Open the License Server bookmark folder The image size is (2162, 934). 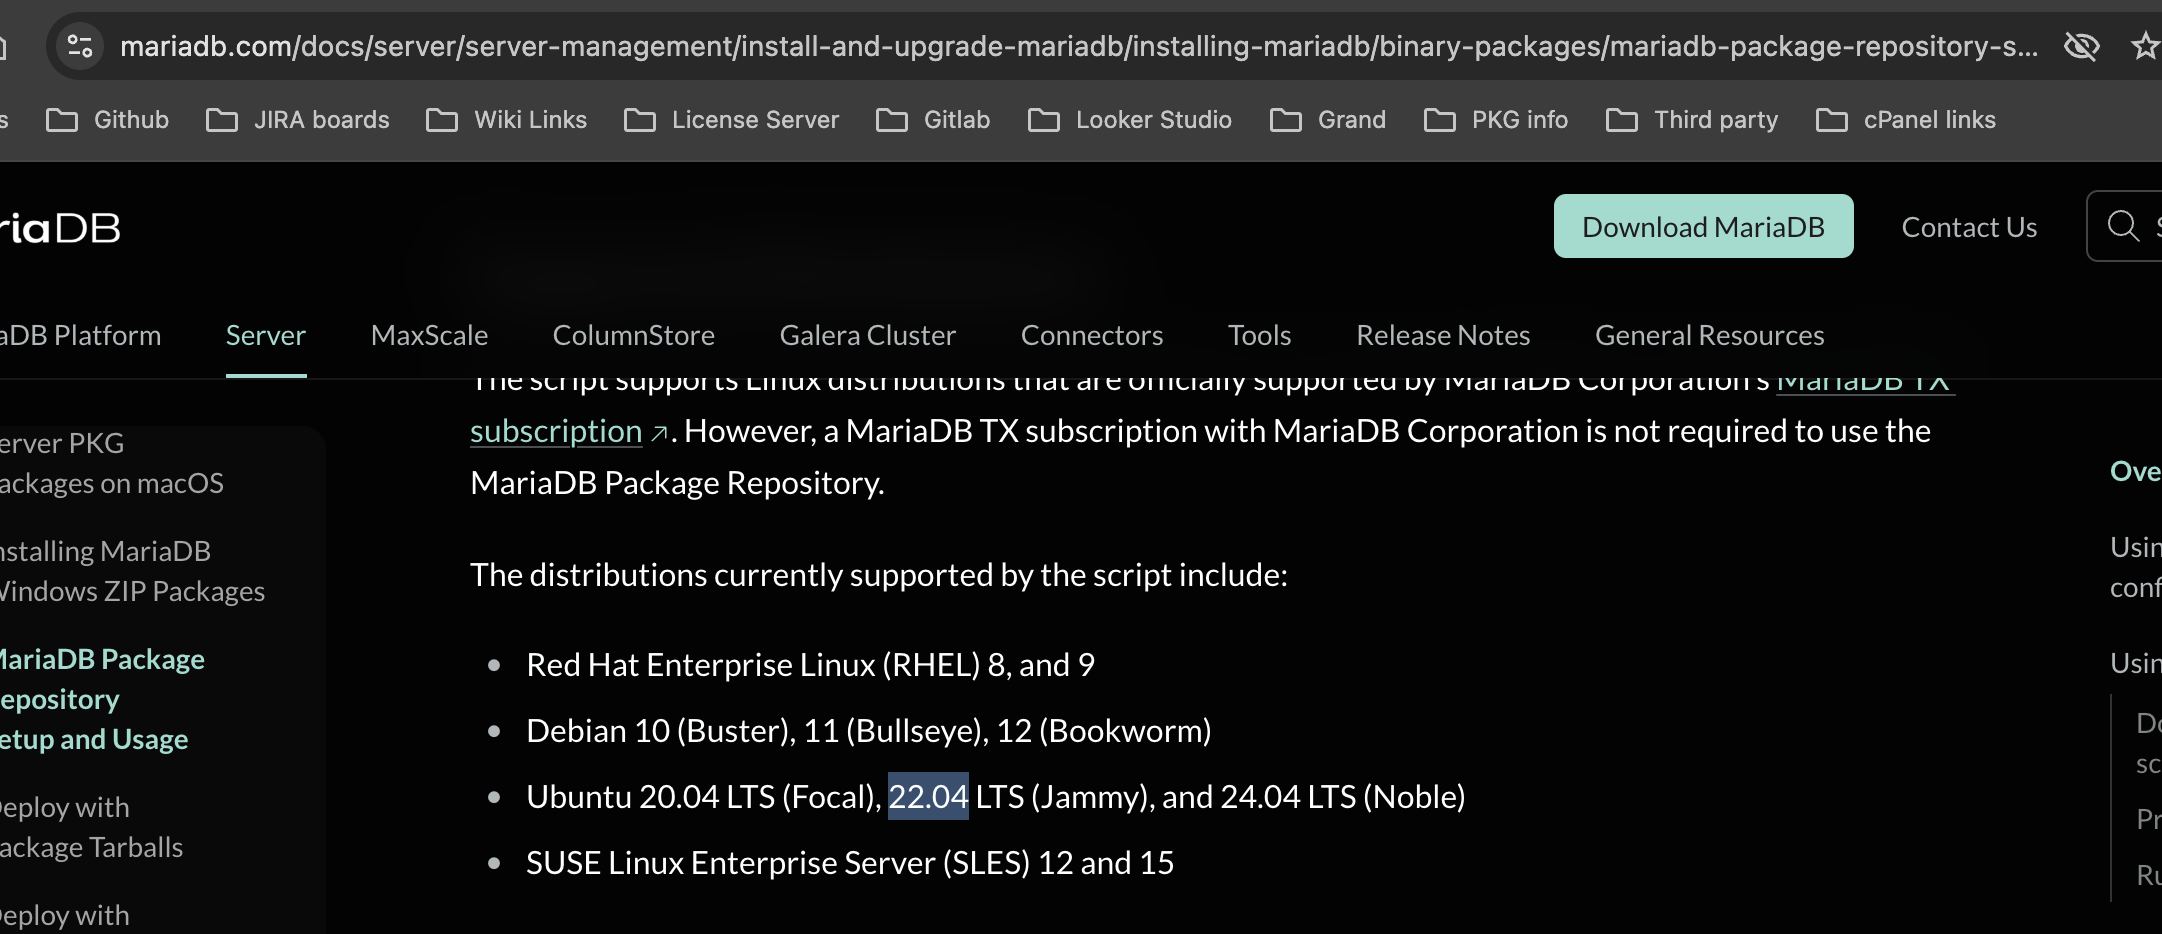731,120
